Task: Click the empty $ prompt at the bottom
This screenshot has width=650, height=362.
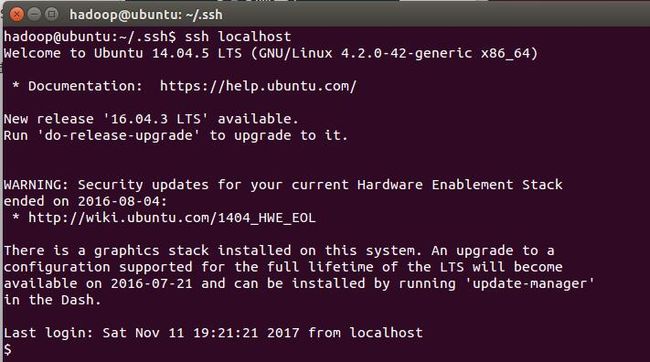Action: (x=8, y=350)
